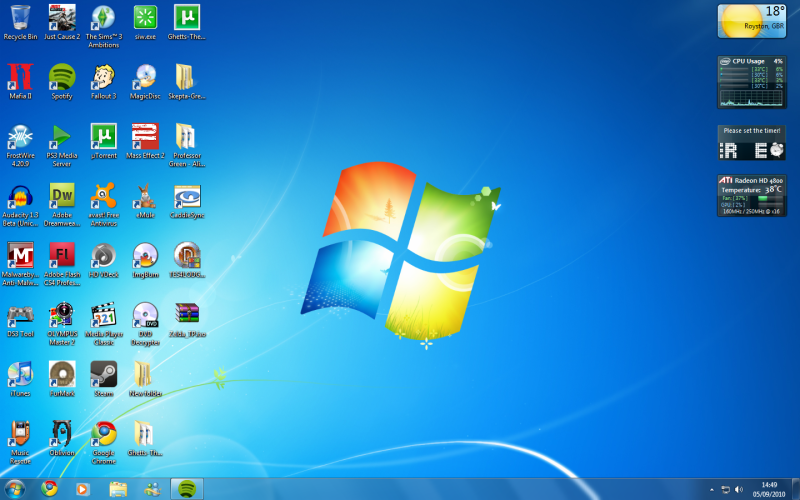Select the siw.exe desktop icon
The height and width of the screenshot is (500, 800).
coord(145,22)
